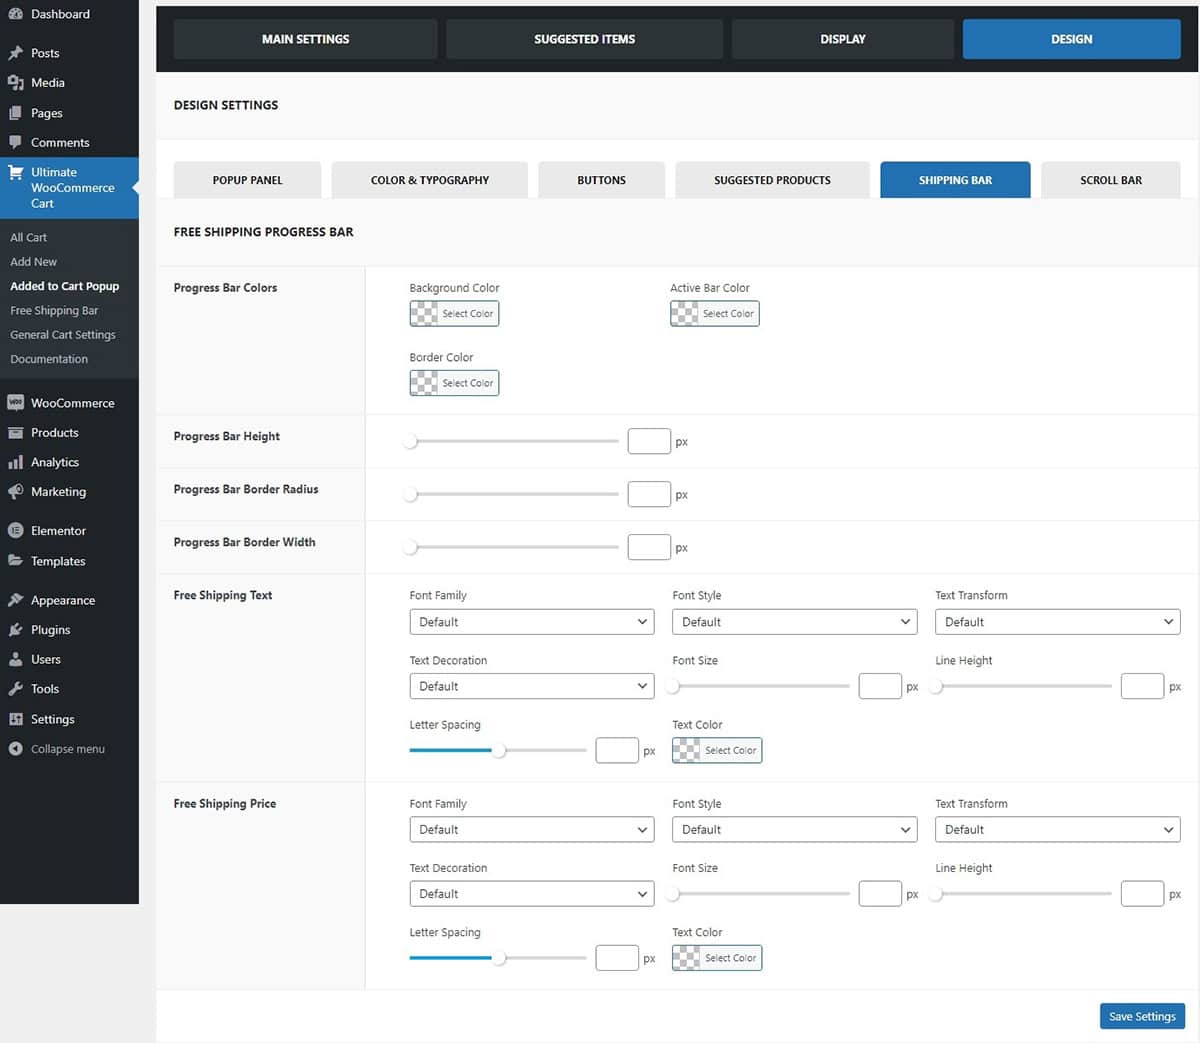Screen dimensions: 1200x1043
Task: Click the Comments speech bubble icon
Action: tap(15, 142)
